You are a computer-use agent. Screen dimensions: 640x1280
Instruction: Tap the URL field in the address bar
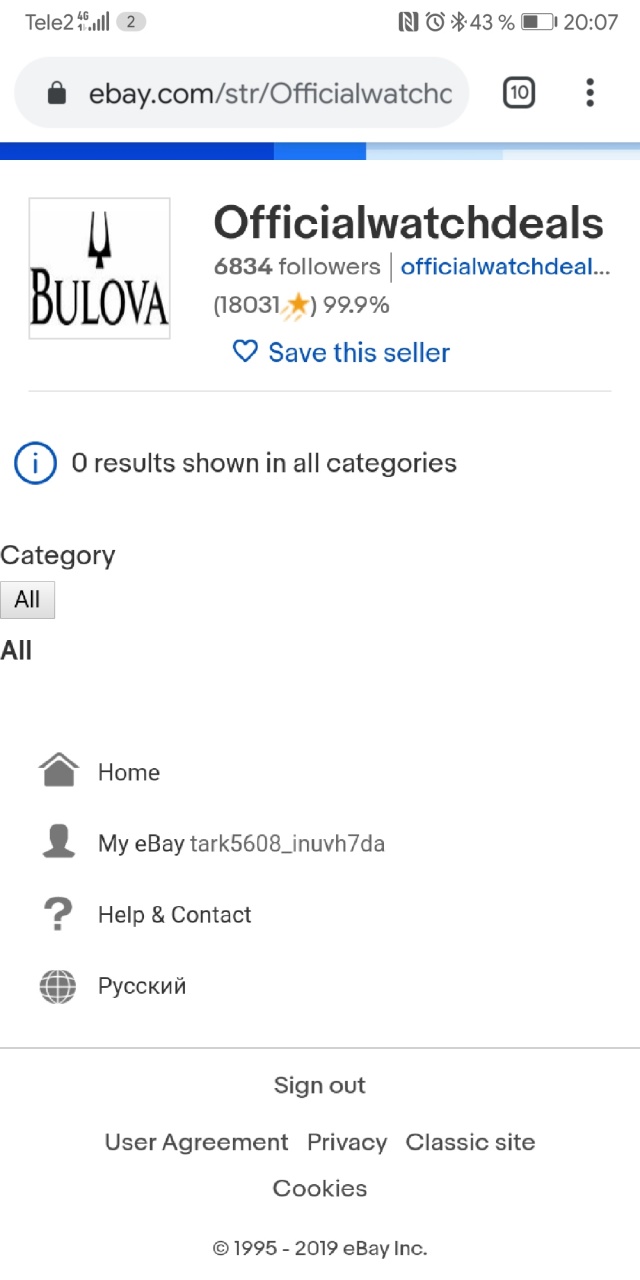tap(270, 94)
